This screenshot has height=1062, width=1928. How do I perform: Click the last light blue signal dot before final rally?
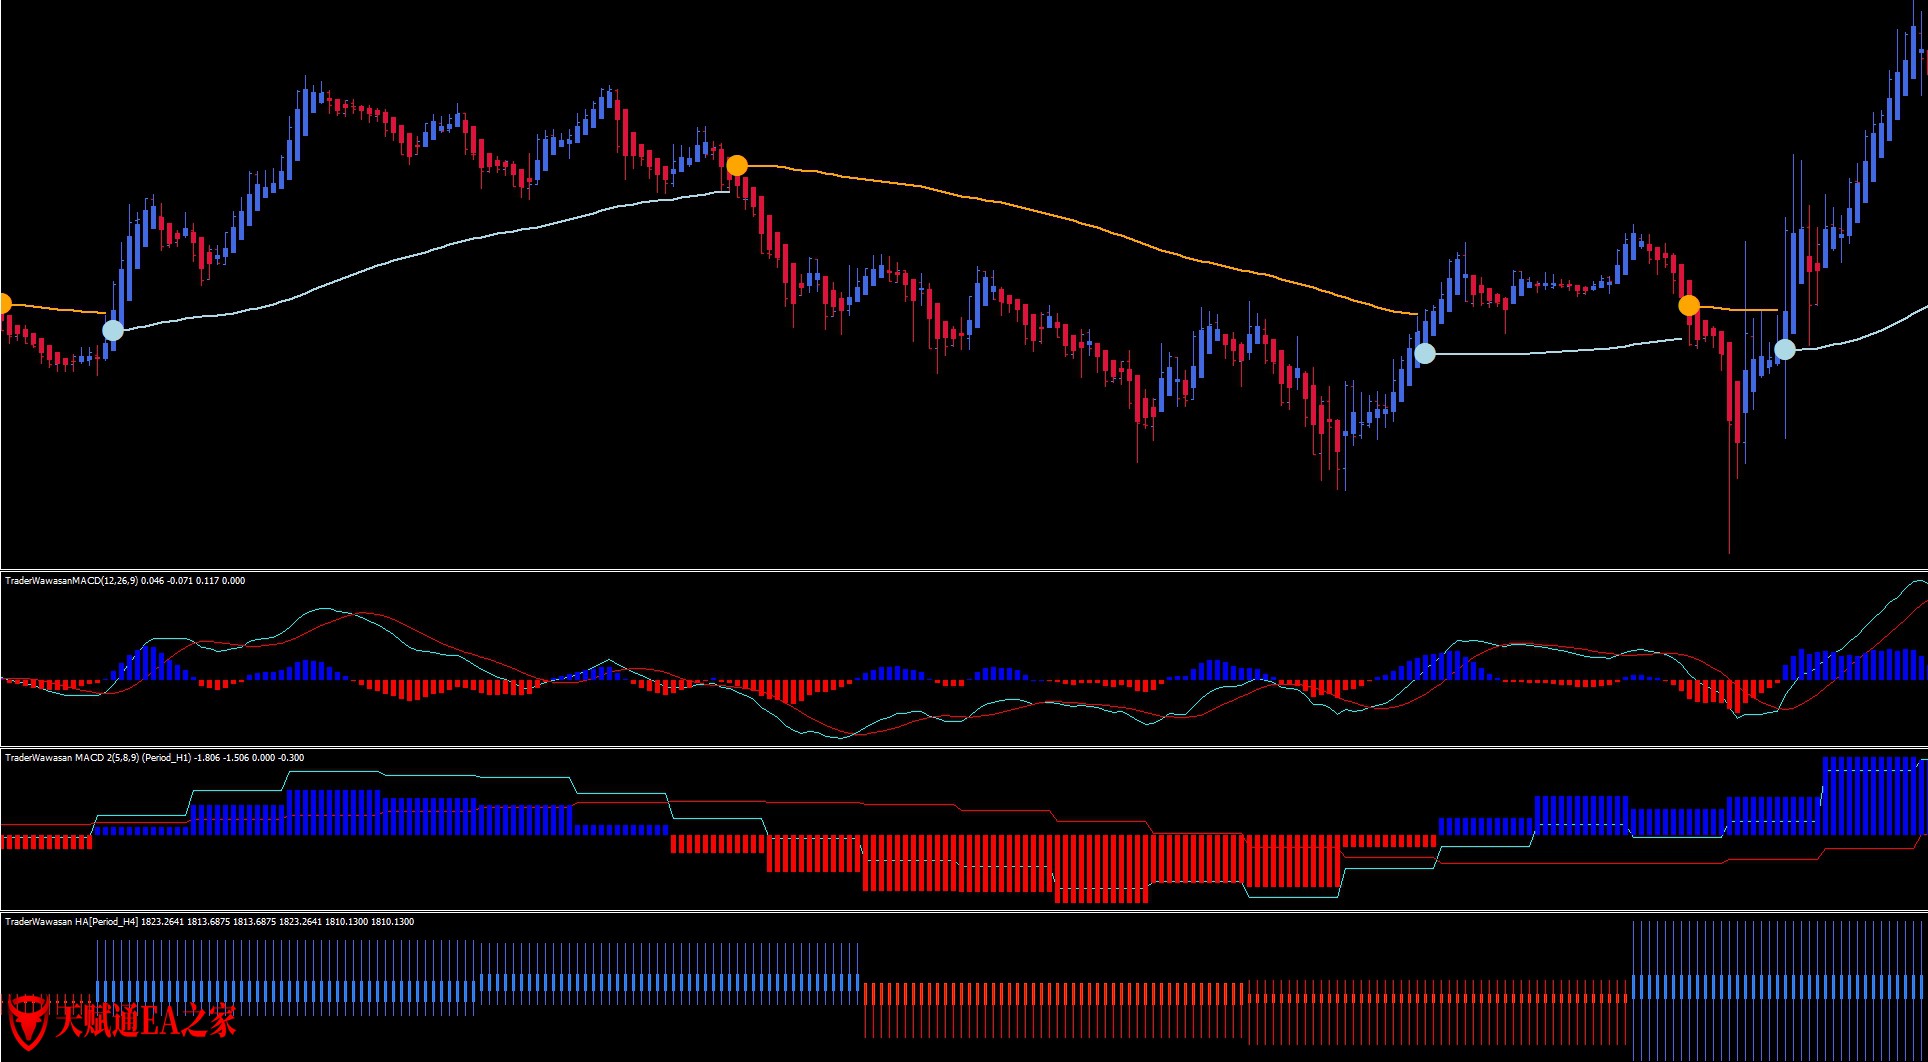coord(1785,349)
